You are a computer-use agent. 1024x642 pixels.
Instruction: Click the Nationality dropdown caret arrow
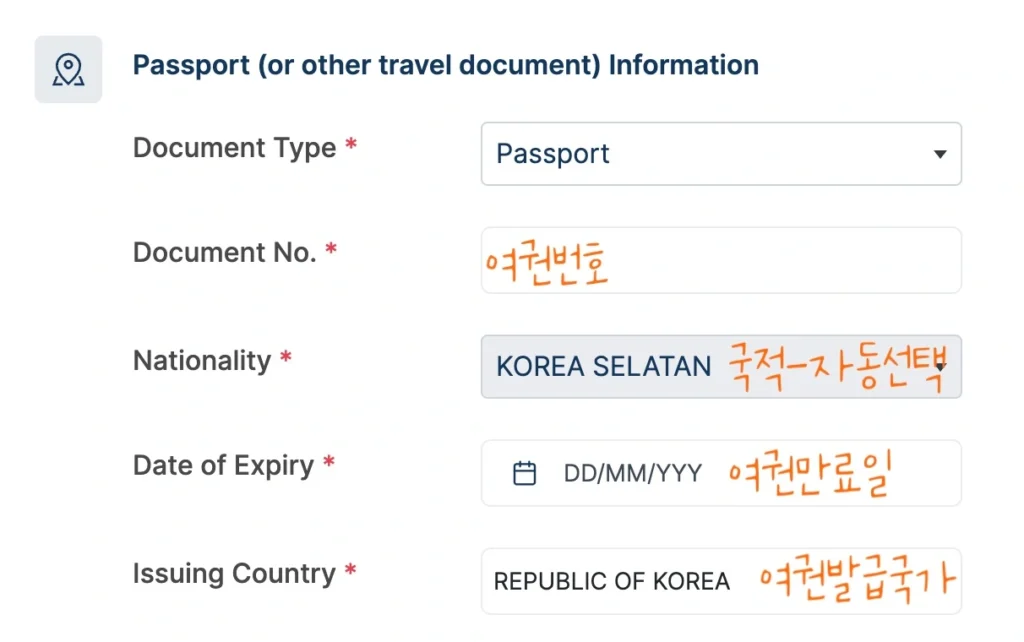[x=941, y=367]
